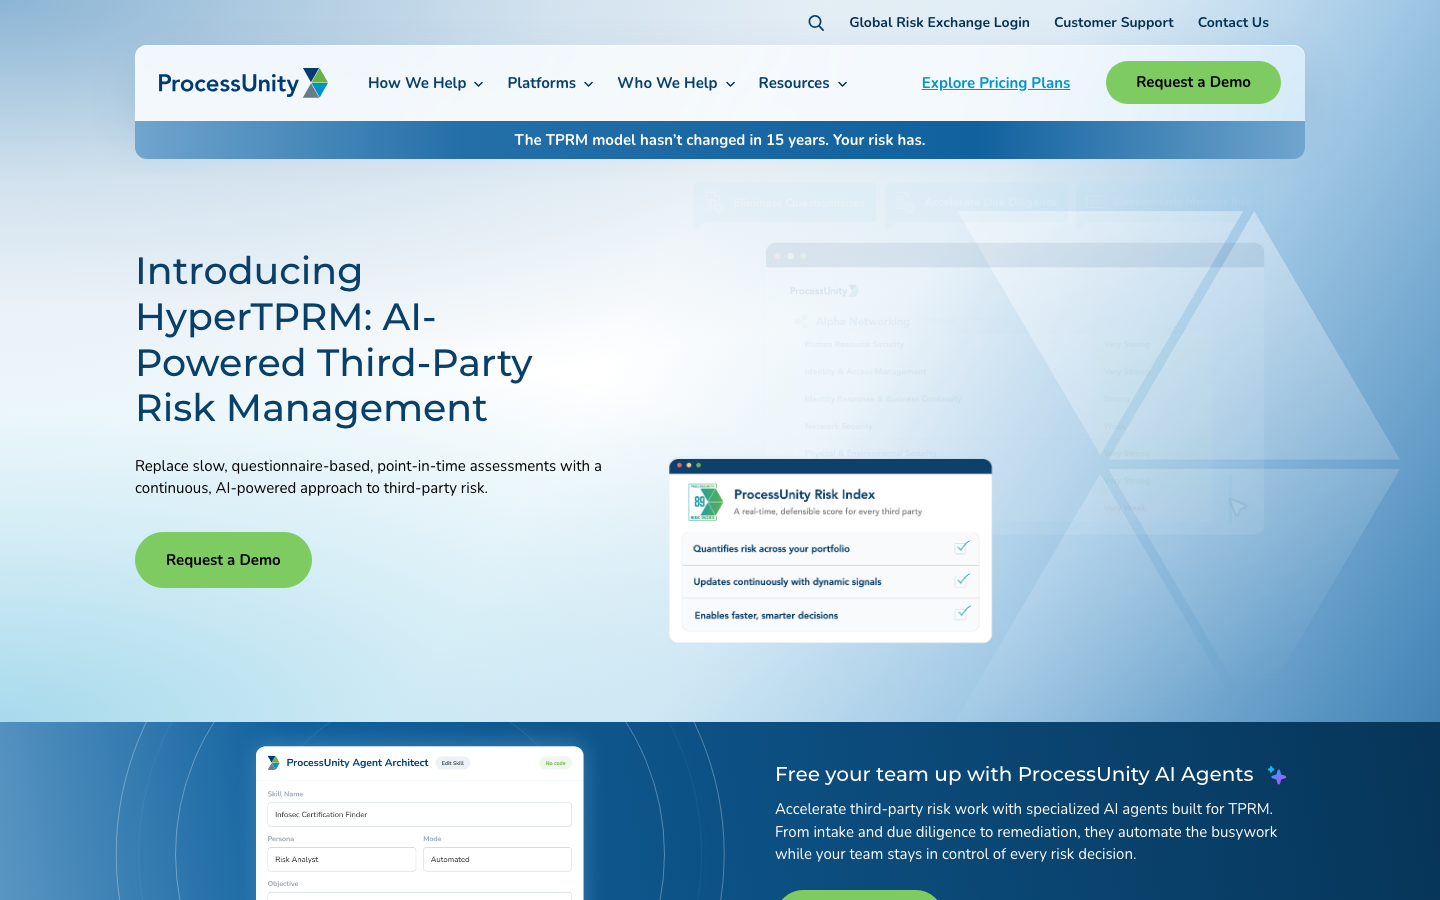The width and height of the screenshot is (1440, 900).
Task: Open the site search magnifier icon
Action: click(816, 23)
